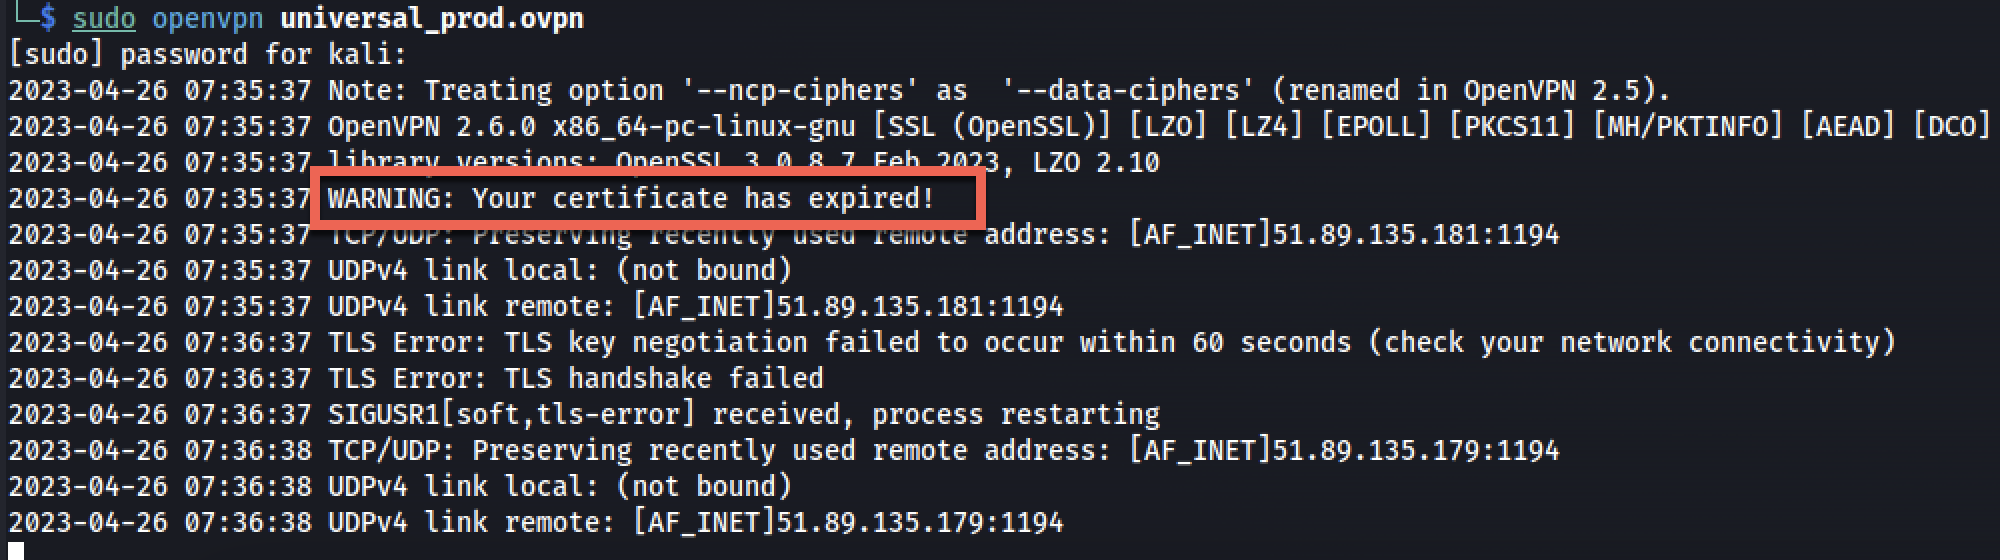Click the "$" shell prompt symbol

point(47,18)
